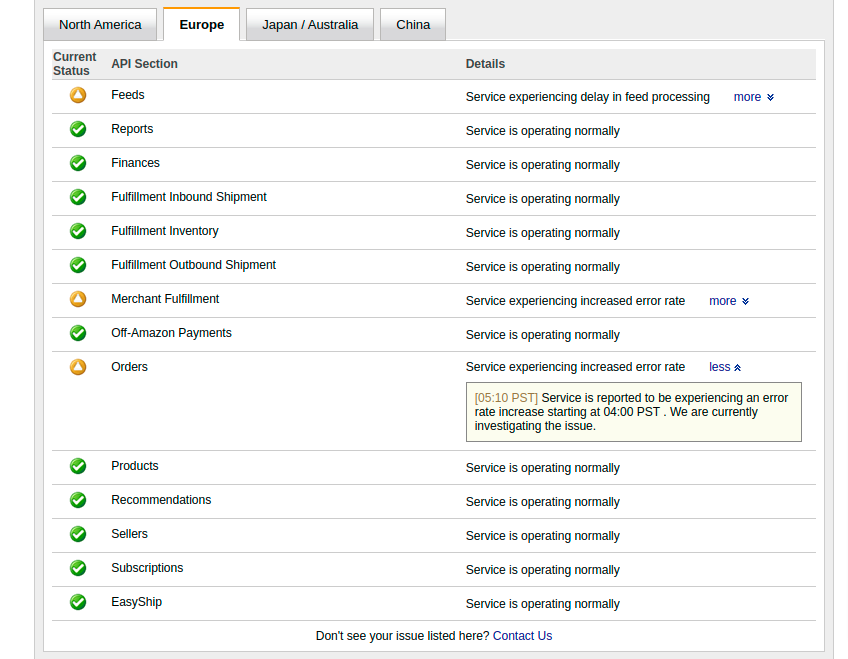Click the Merchant Fulfillment warning icon
848x659 pixels.
[78, 299]
